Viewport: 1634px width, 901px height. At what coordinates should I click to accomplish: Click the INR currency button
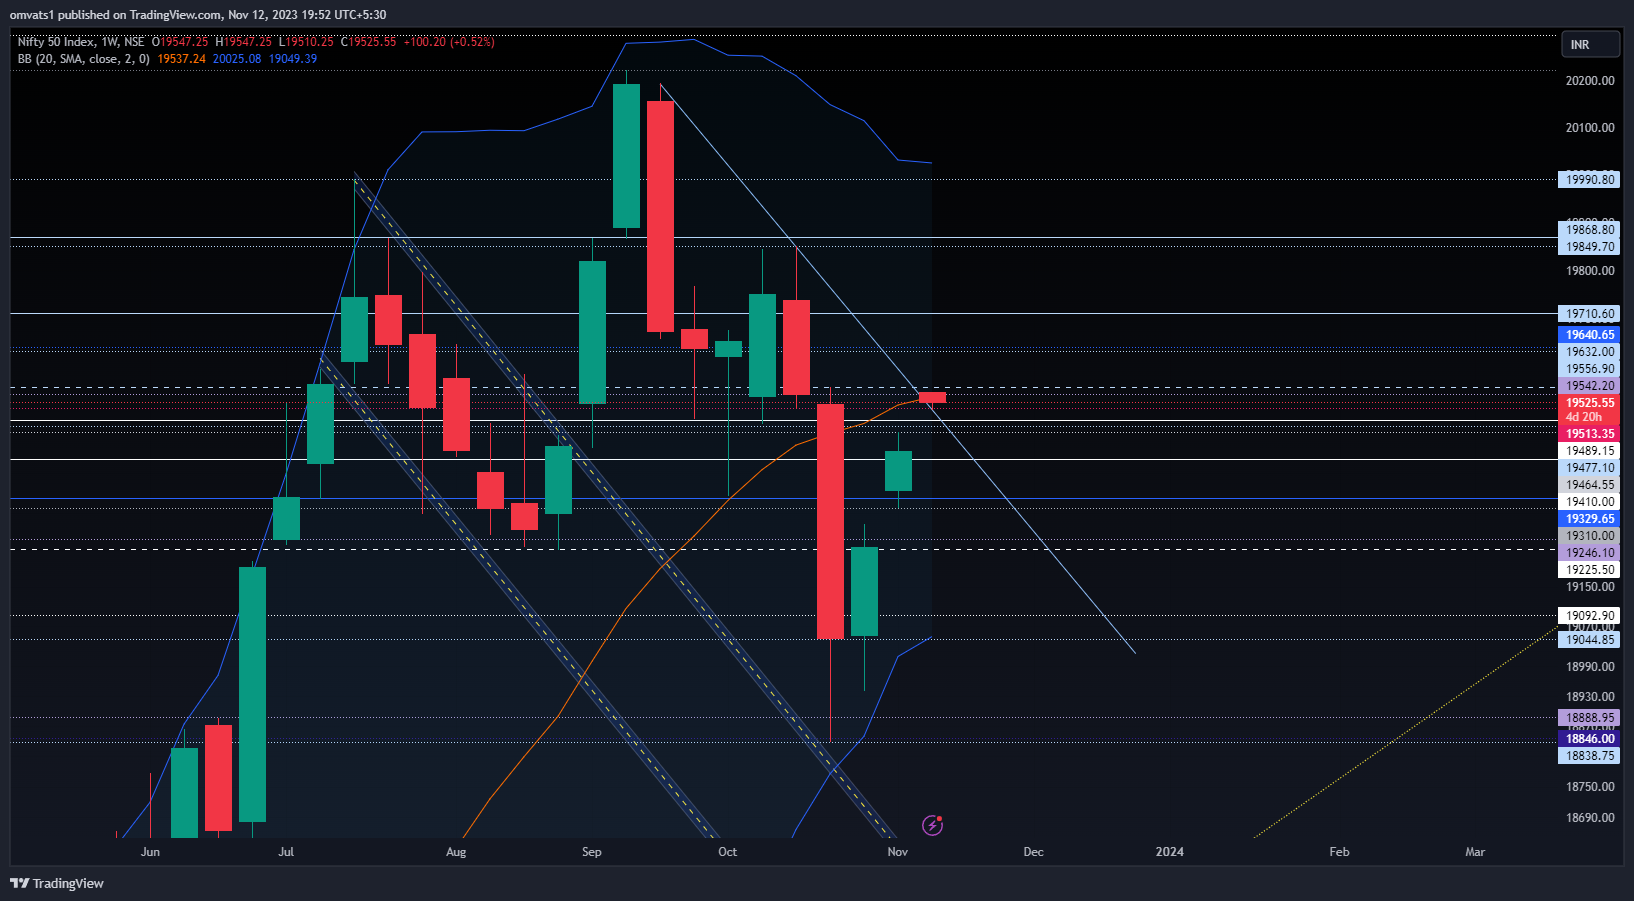(1590, 44)
